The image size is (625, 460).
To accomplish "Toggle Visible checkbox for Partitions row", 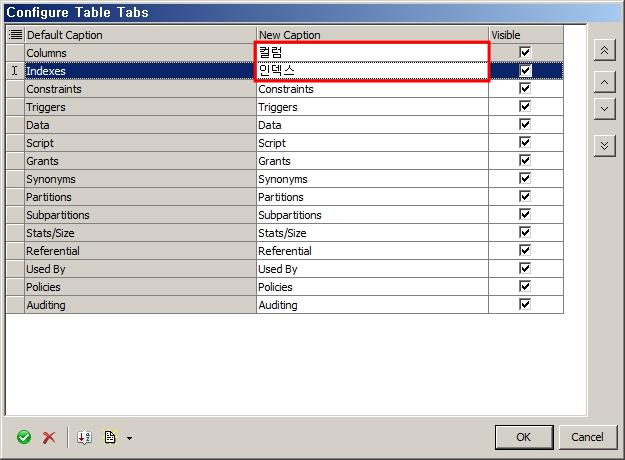I will pyautogui.click(x=525, y=197).
